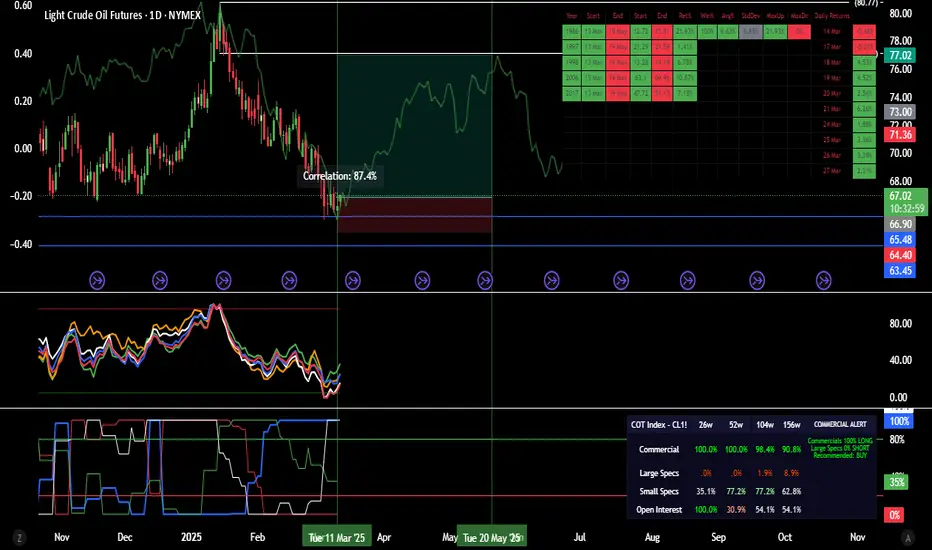The image size is (932, 550).
Task: Select the Correlation: 87.4% label
Action: pyautogui.click(x=339, y=176)
